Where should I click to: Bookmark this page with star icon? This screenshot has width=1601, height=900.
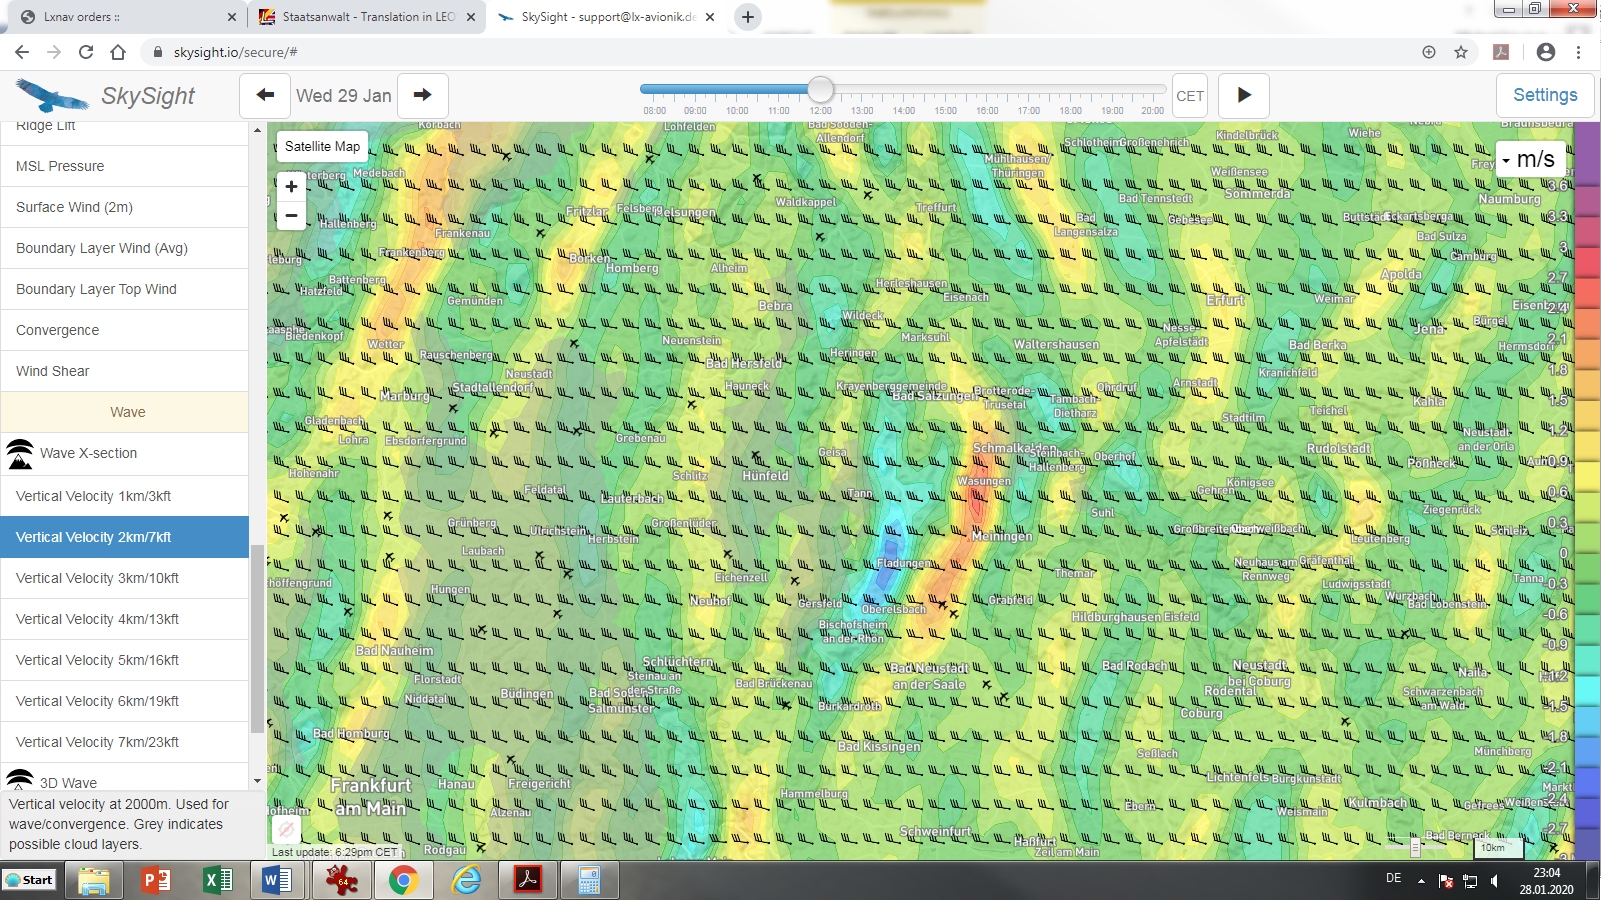[1461, 52]
